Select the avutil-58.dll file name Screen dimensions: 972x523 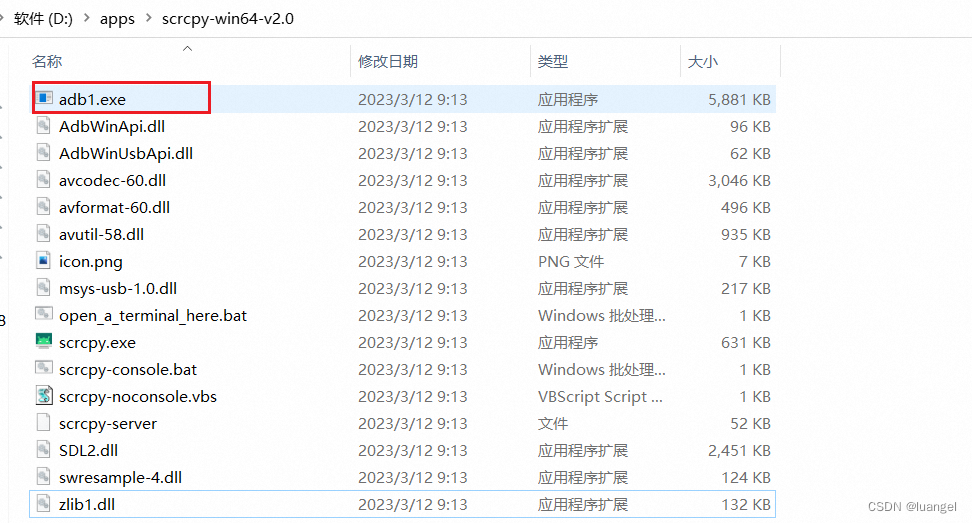click(x=102, y=234)
